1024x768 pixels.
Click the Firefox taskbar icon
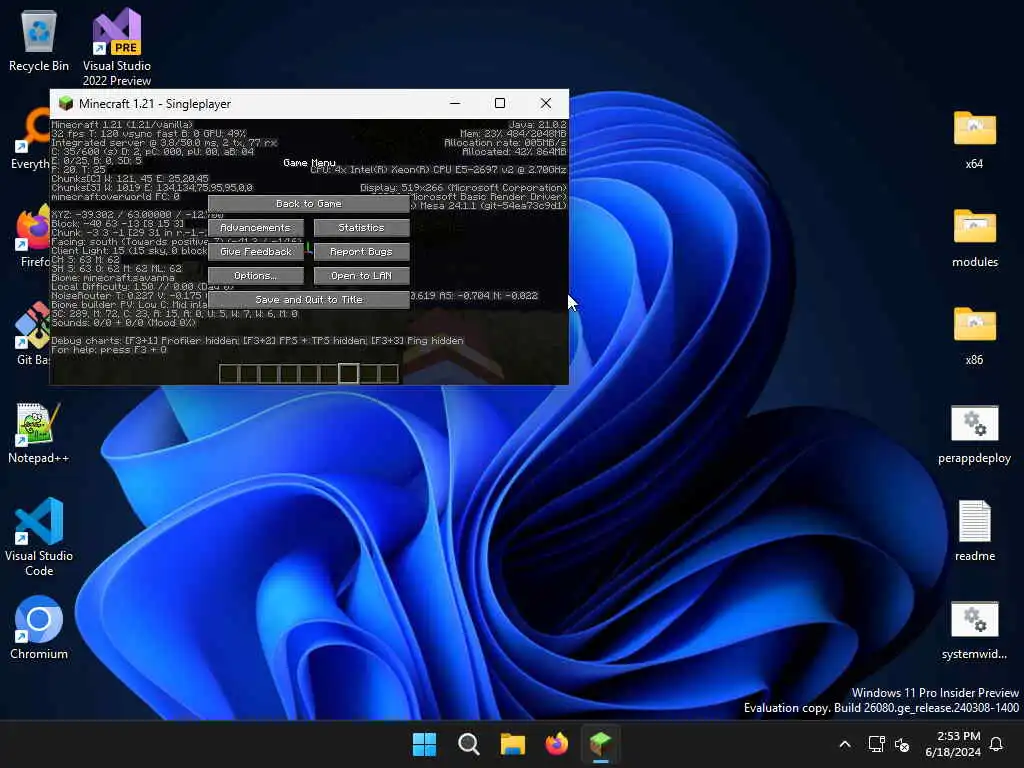tap(556, 744)
